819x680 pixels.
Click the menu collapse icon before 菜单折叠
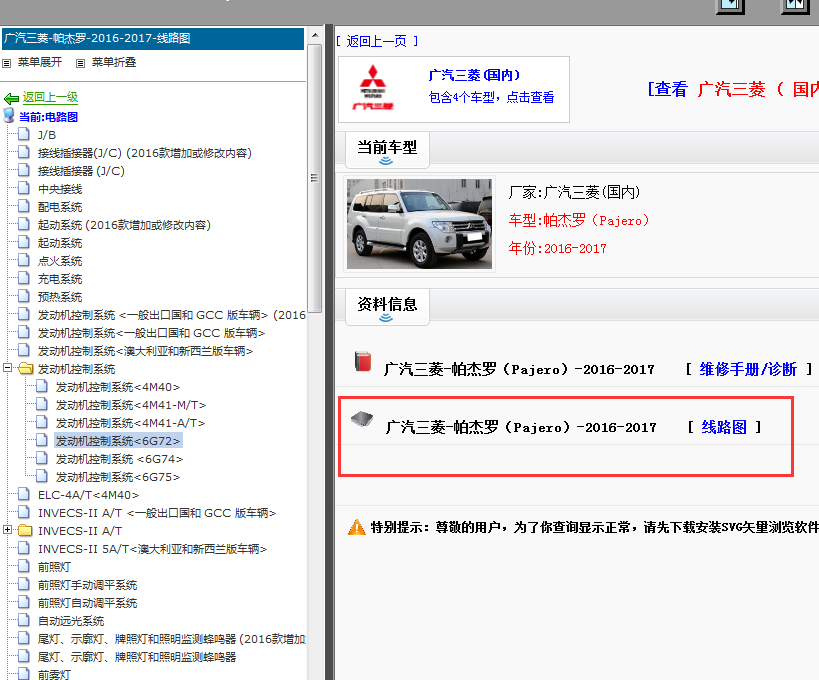coord(80,63)
